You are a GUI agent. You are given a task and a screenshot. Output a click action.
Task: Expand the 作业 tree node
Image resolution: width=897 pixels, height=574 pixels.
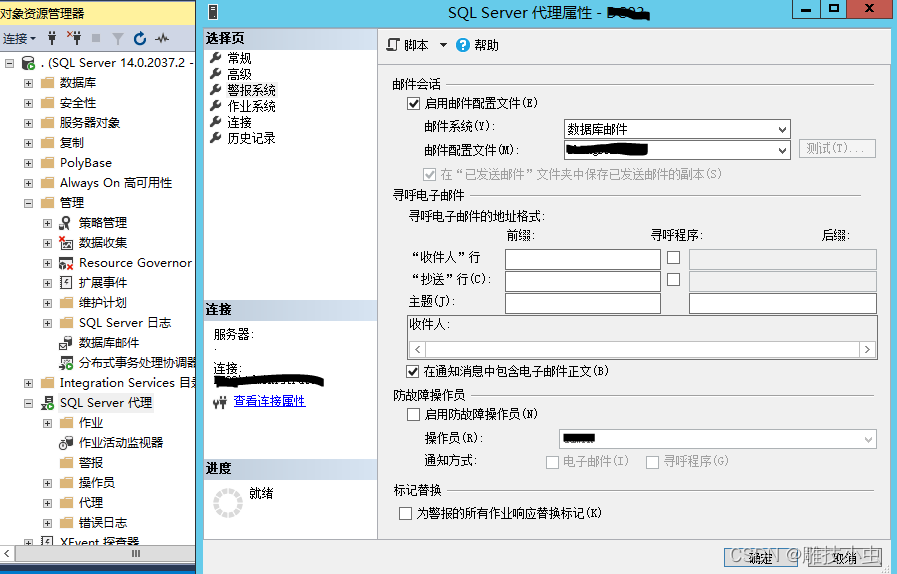[47, 423]
